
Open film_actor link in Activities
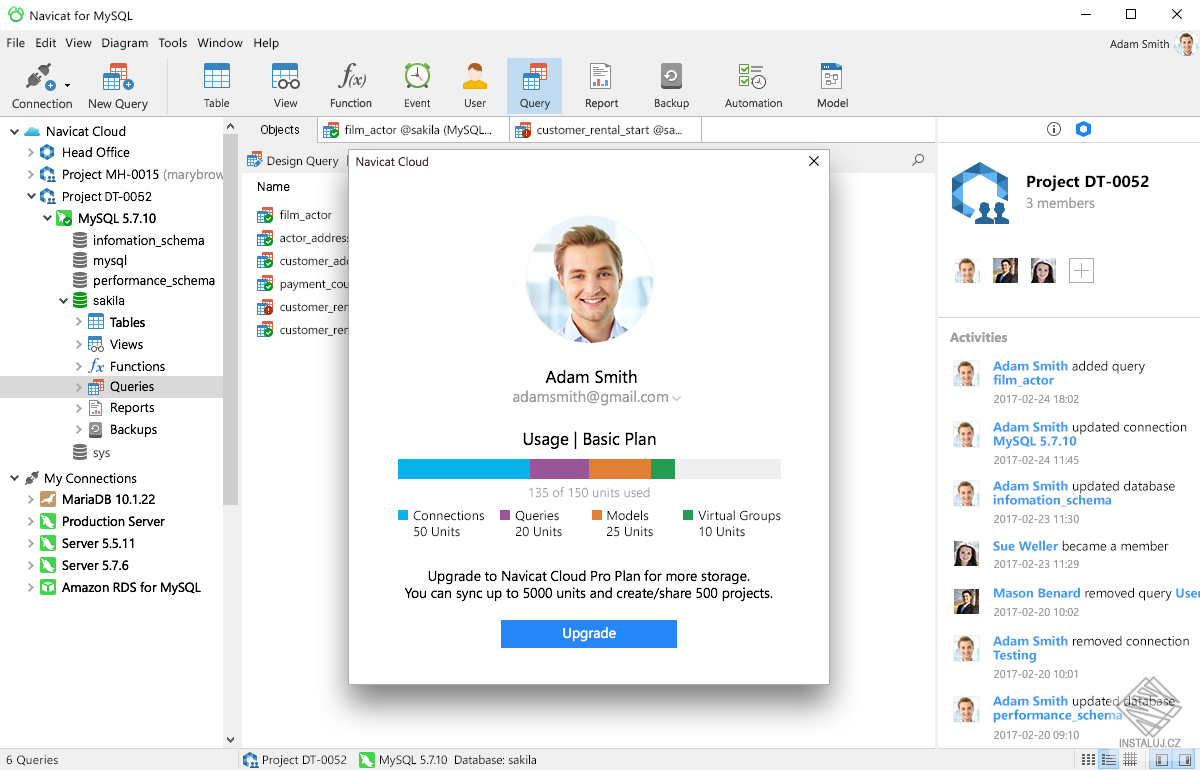point(1023,380)
